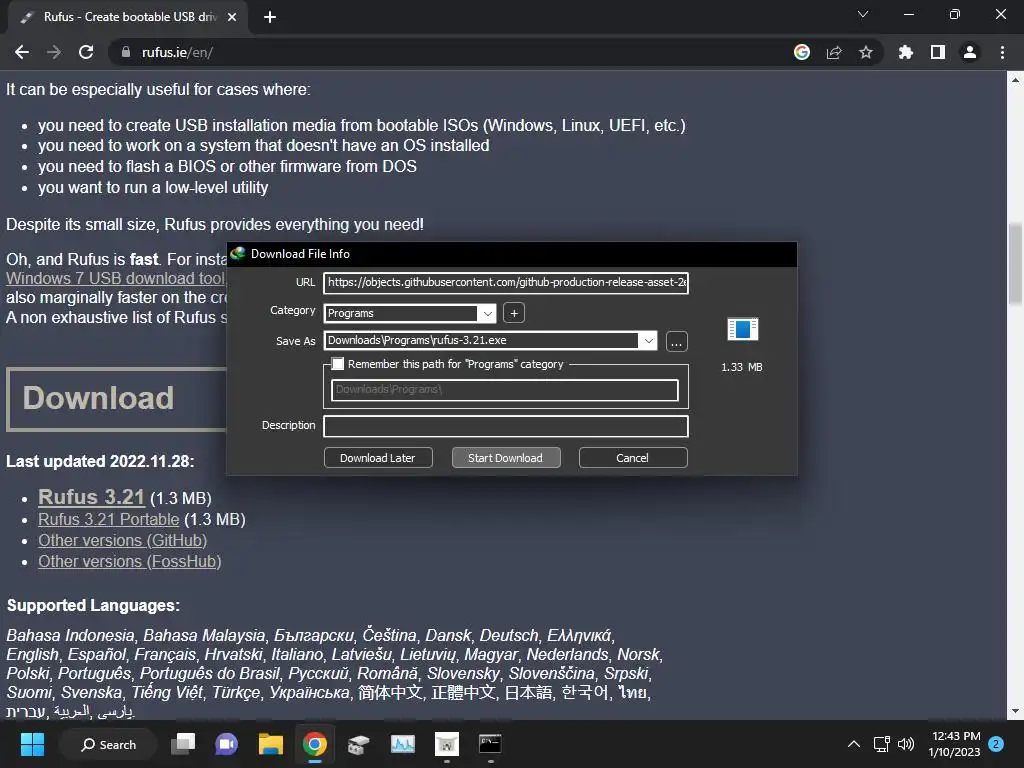The width and height of the screenshot is (1024, 768).
Task: Click the Download File Info dialog icon
Action: (x=238, y=253)
